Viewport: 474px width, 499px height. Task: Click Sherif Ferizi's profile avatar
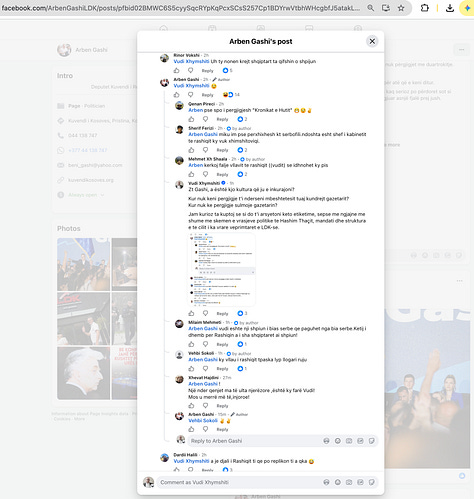pos(179,130)
